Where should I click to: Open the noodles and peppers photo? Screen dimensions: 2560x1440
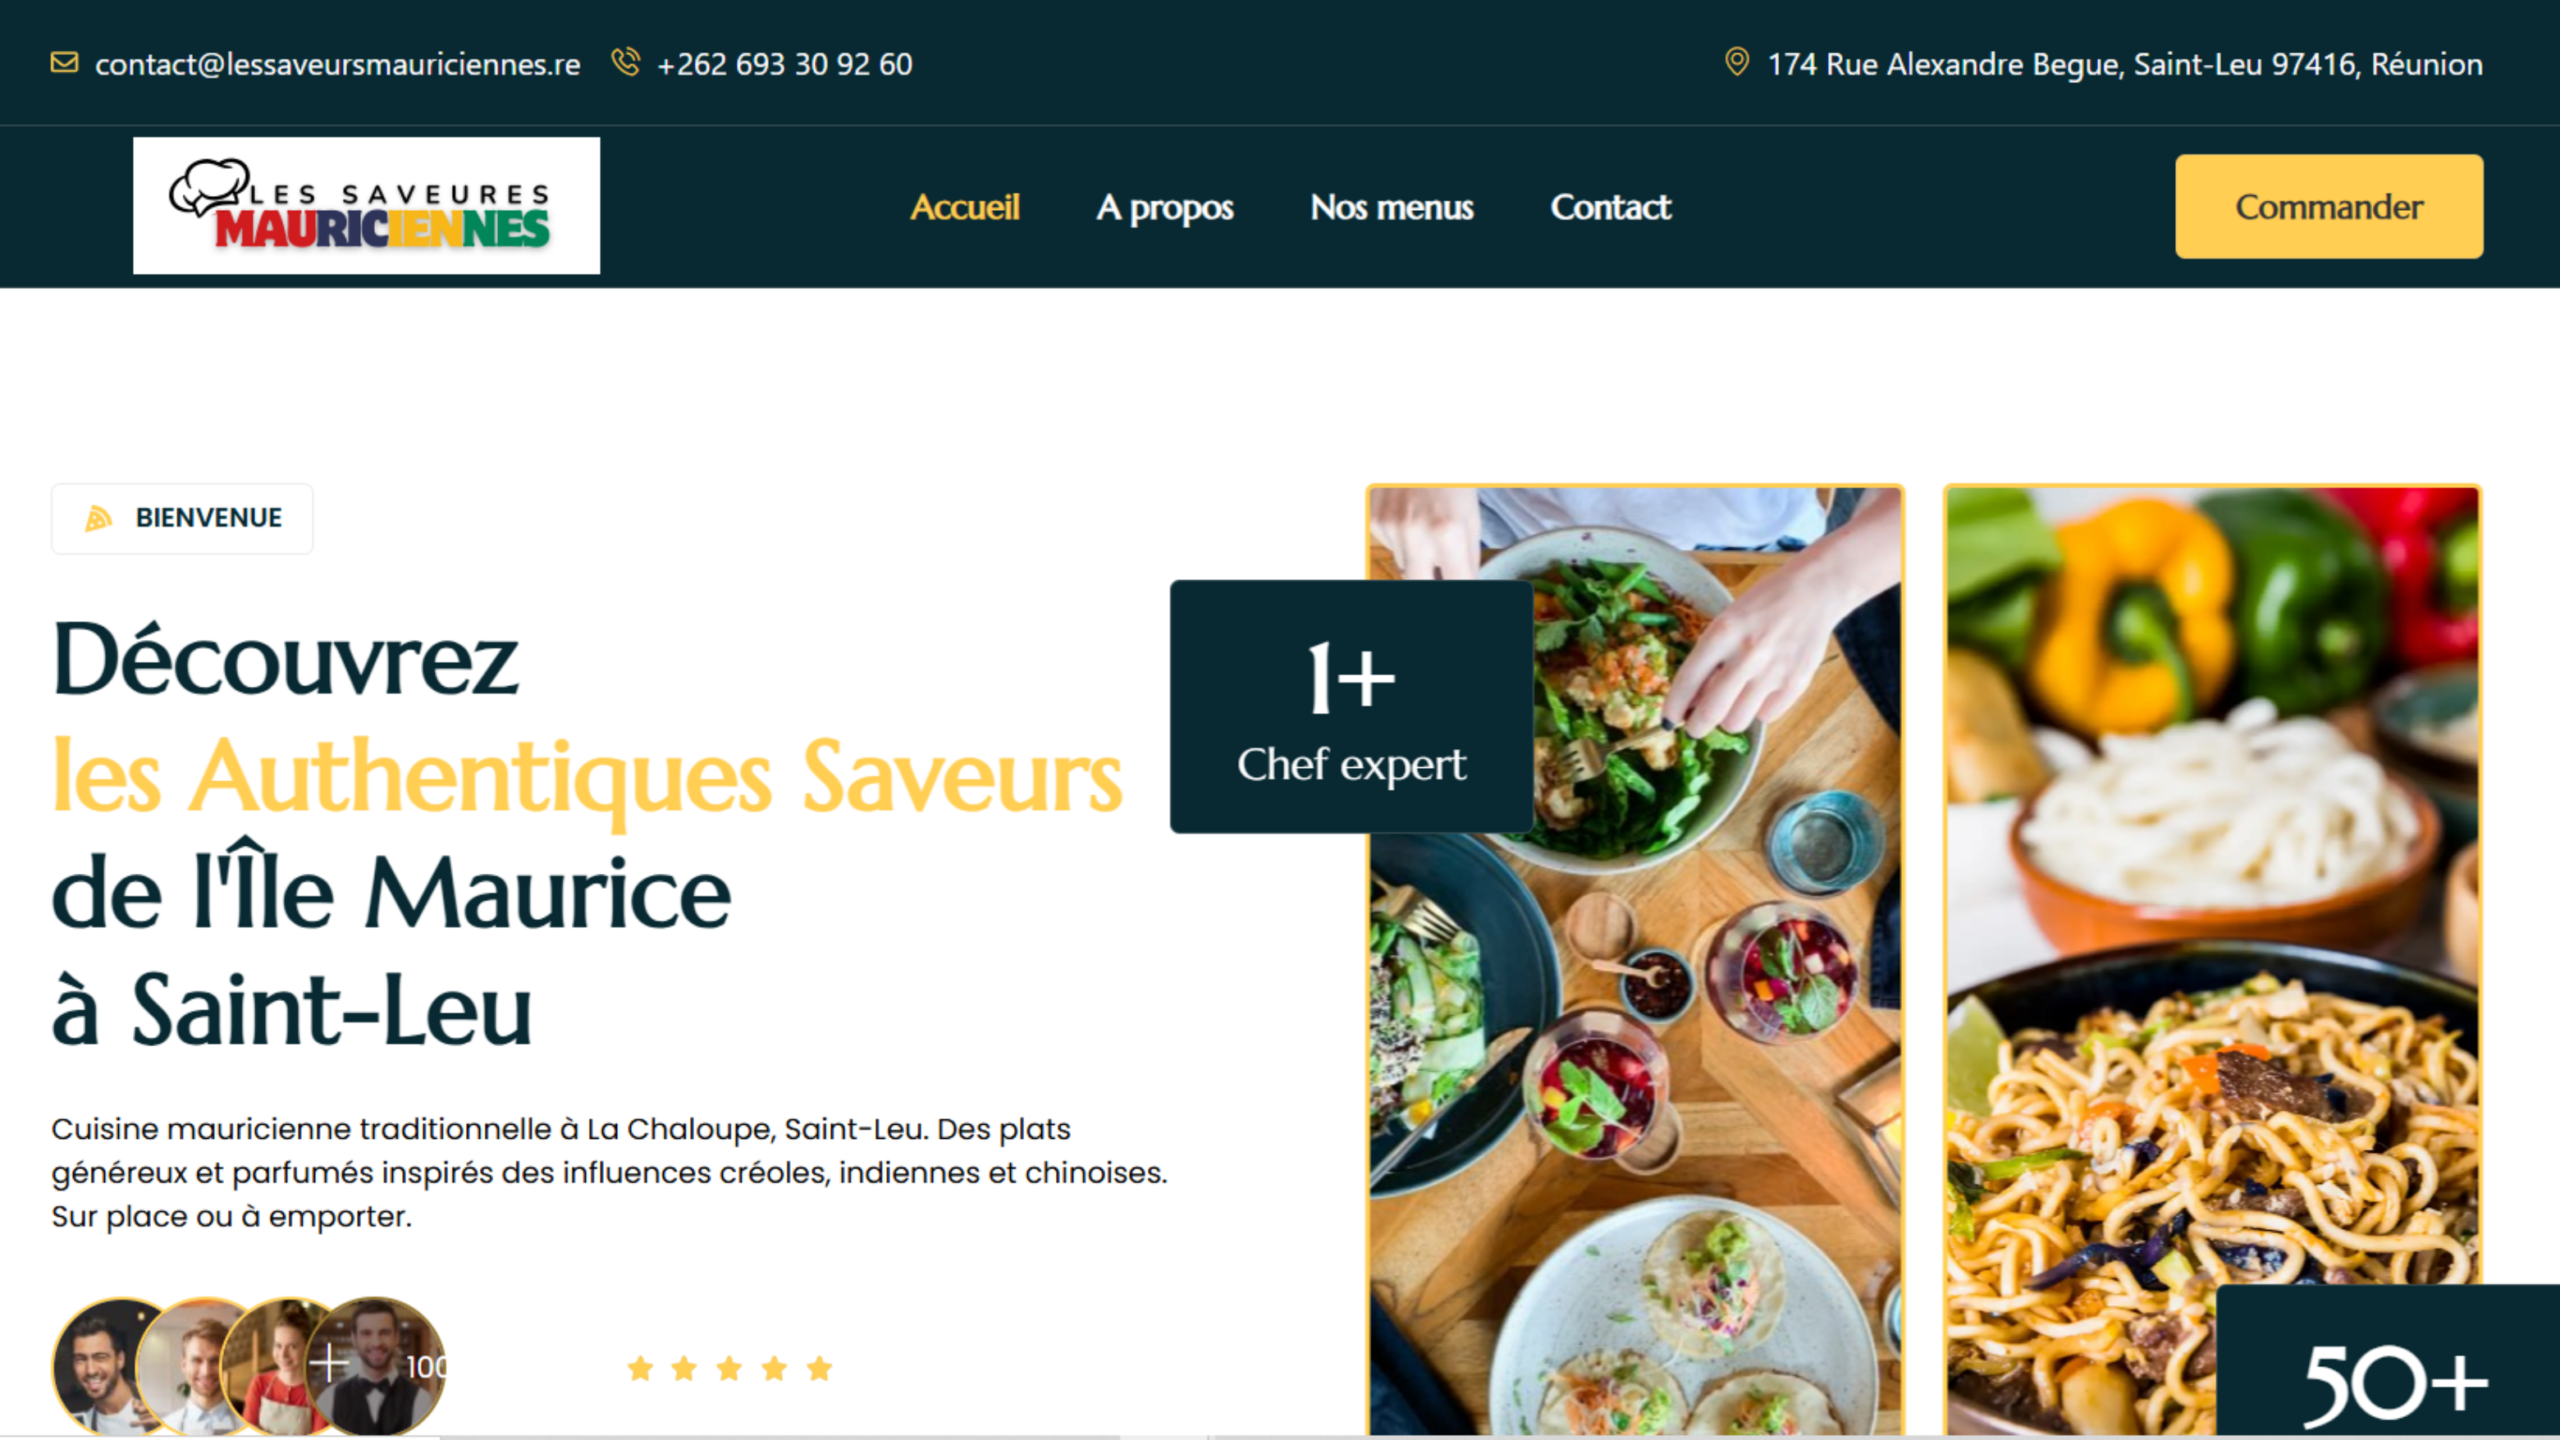(2212, 960)
